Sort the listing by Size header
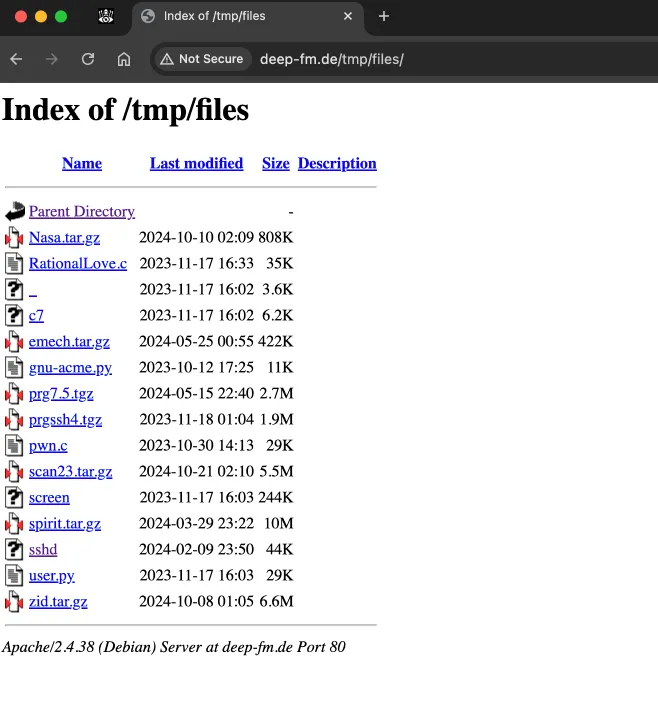This screenshot has height=711, width=658. (275, 164)
